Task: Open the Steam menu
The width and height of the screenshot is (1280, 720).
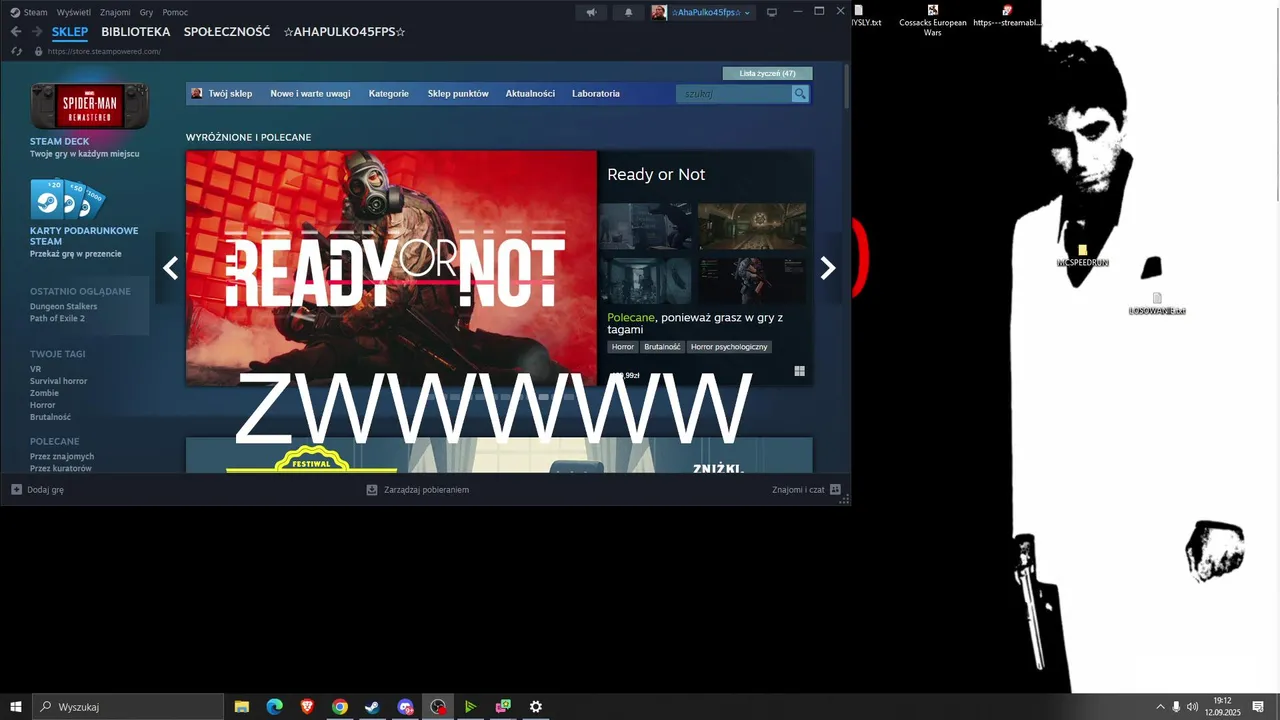Action: [x=29, y=12]
